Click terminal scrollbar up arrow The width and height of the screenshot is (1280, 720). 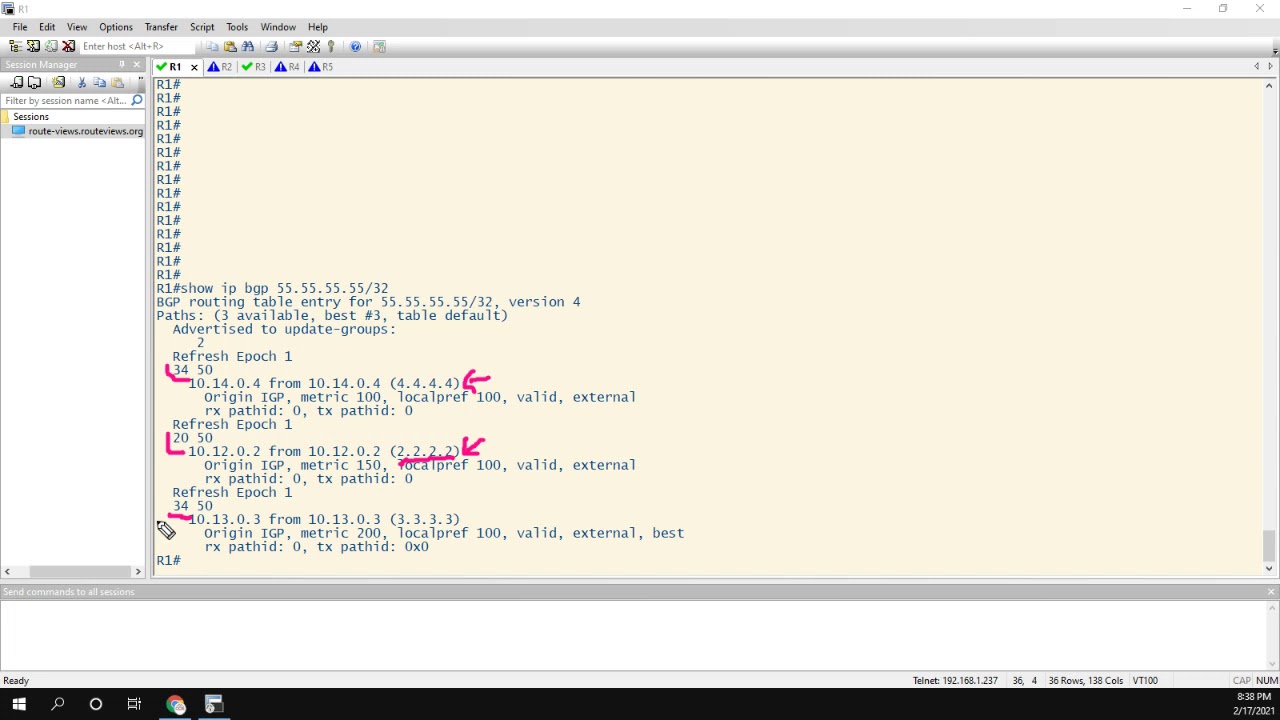1270,85
